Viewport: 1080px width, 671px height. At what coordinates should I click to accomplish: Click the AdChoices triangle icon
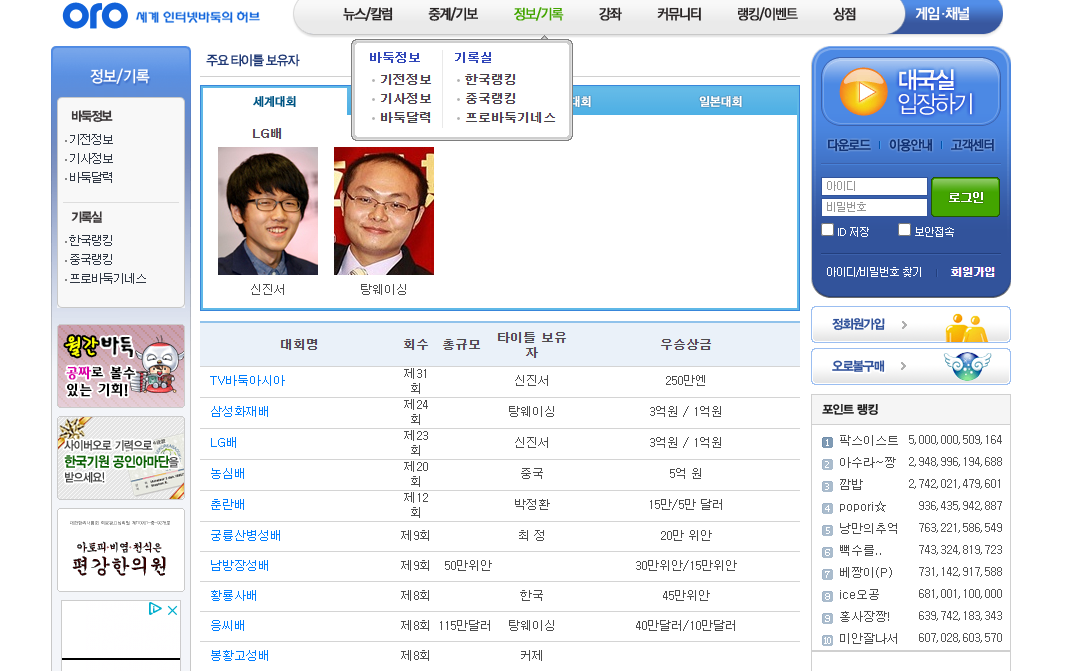(155, 609)
